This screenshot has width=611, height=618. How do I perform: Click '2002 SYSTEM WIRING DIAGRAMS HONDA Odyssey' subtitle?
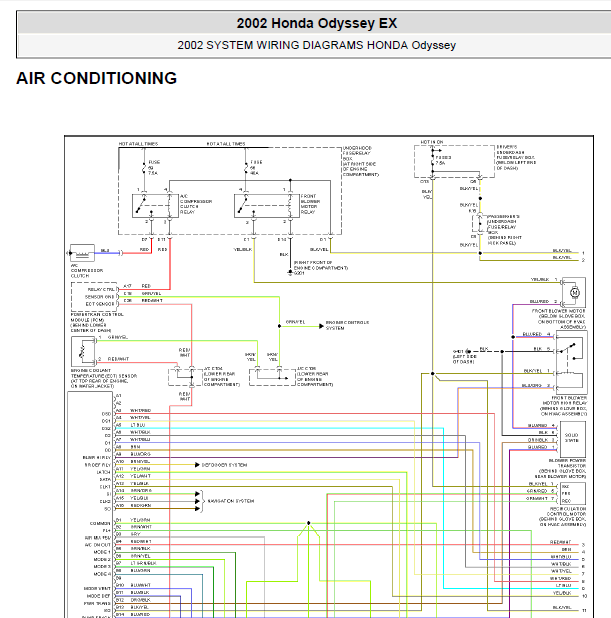pos(317,45)
